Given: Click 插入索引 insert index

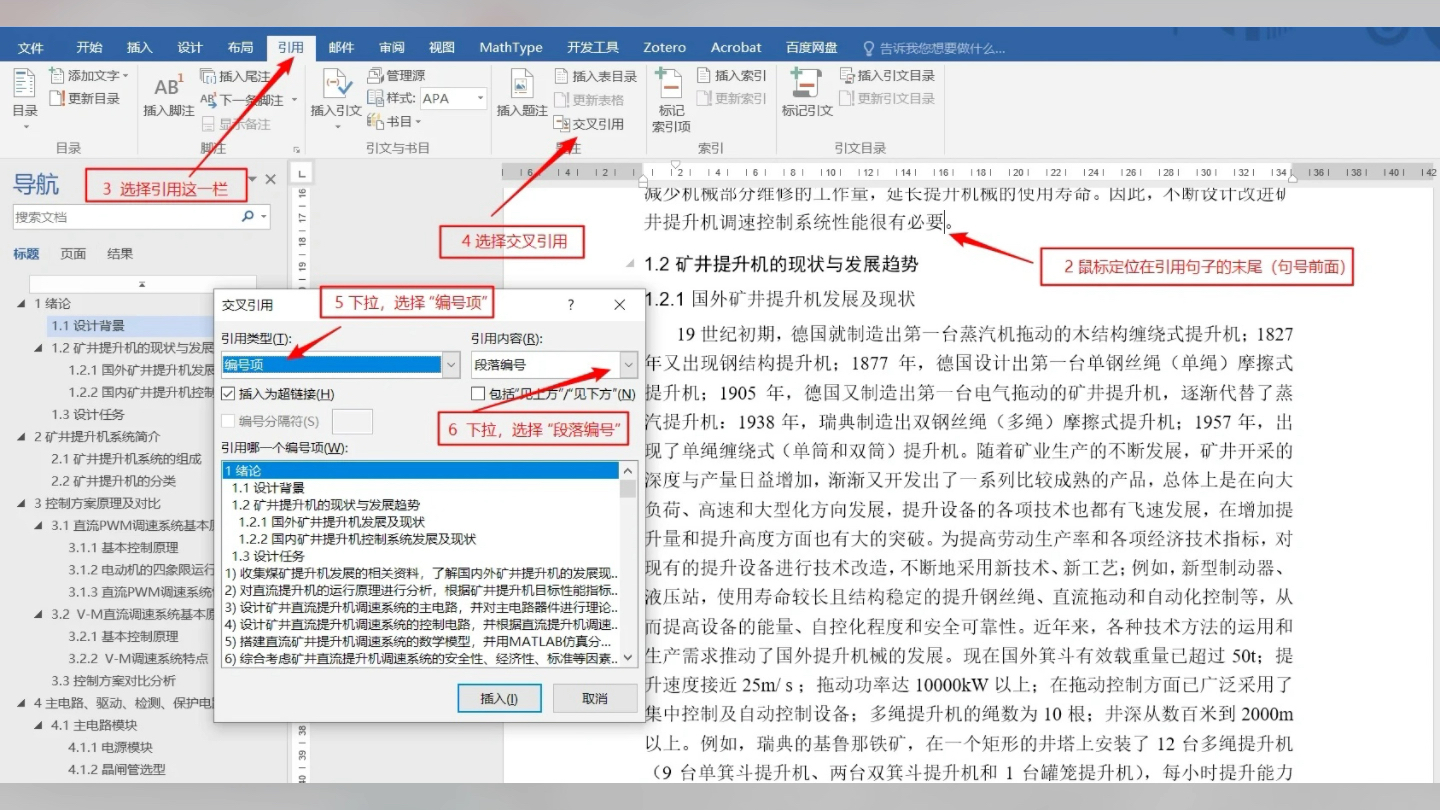Looking at the screenshot, I should (732, 76).
